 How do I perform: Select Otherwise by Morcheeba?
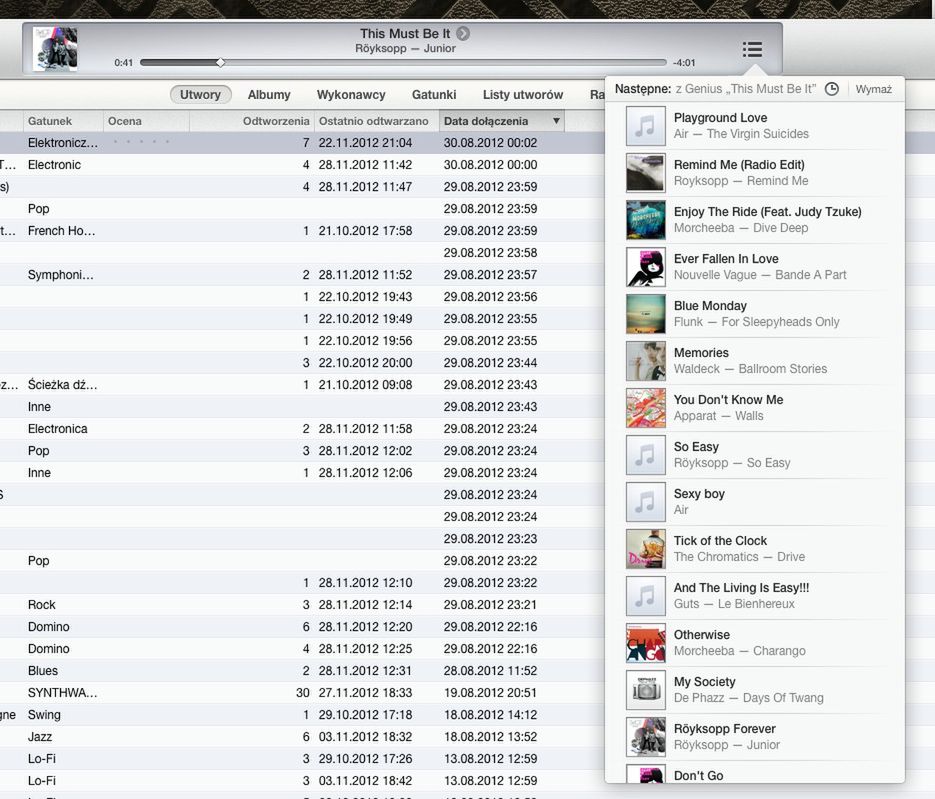756,643
